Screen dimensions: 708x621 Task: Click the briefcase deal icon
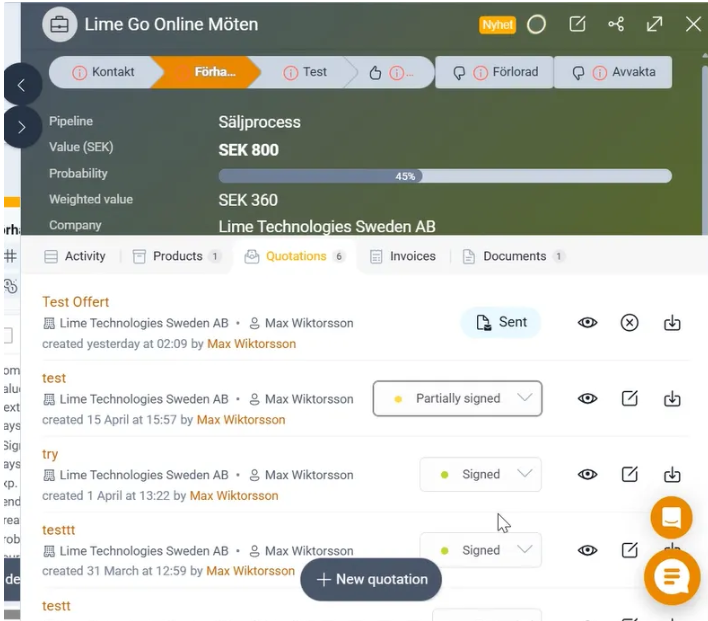pos(60,24)
